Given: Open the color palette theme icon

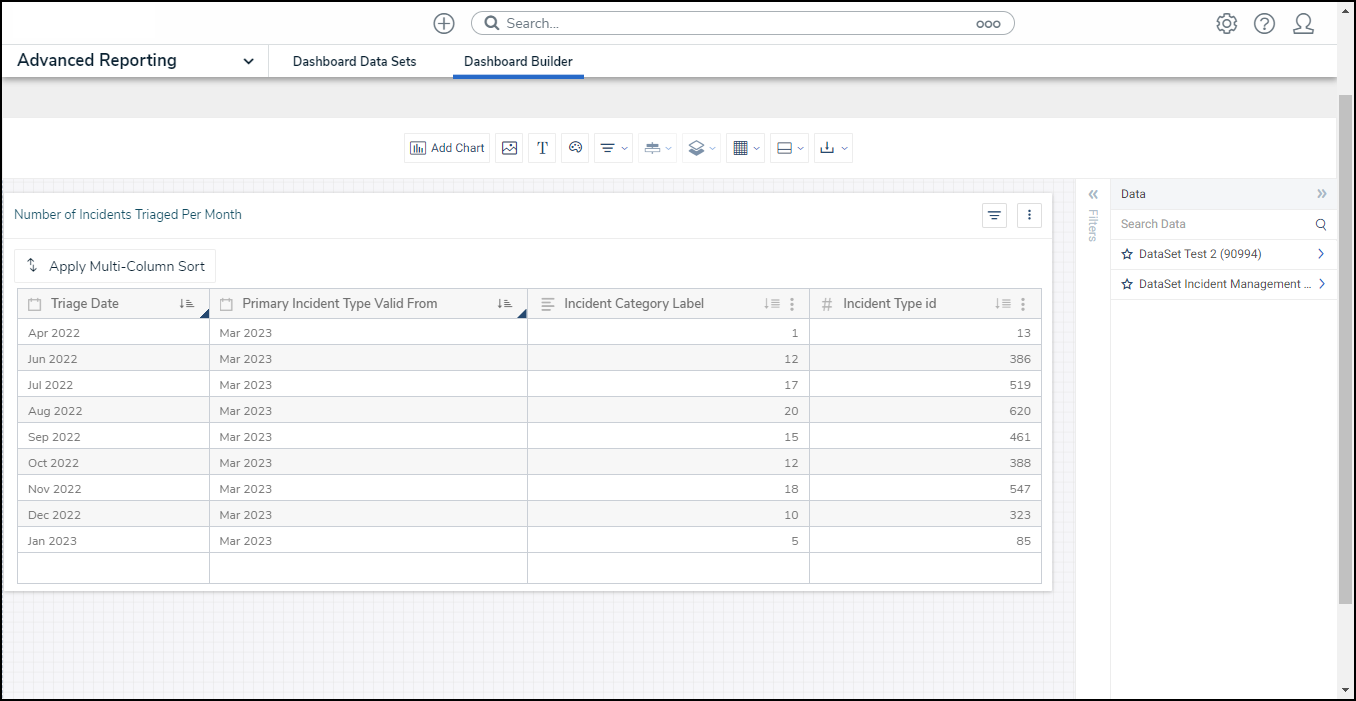Looking at the screenshot, I should point(575,148).
